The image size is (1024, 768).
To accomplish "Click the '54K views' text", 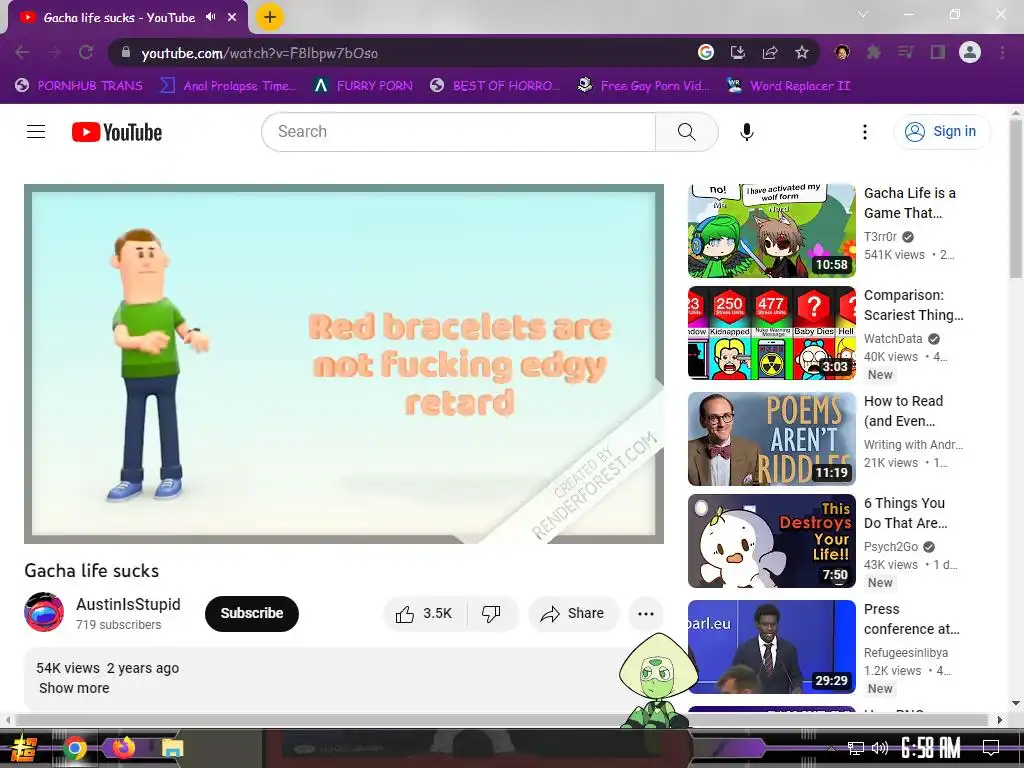I will point(68,668).
